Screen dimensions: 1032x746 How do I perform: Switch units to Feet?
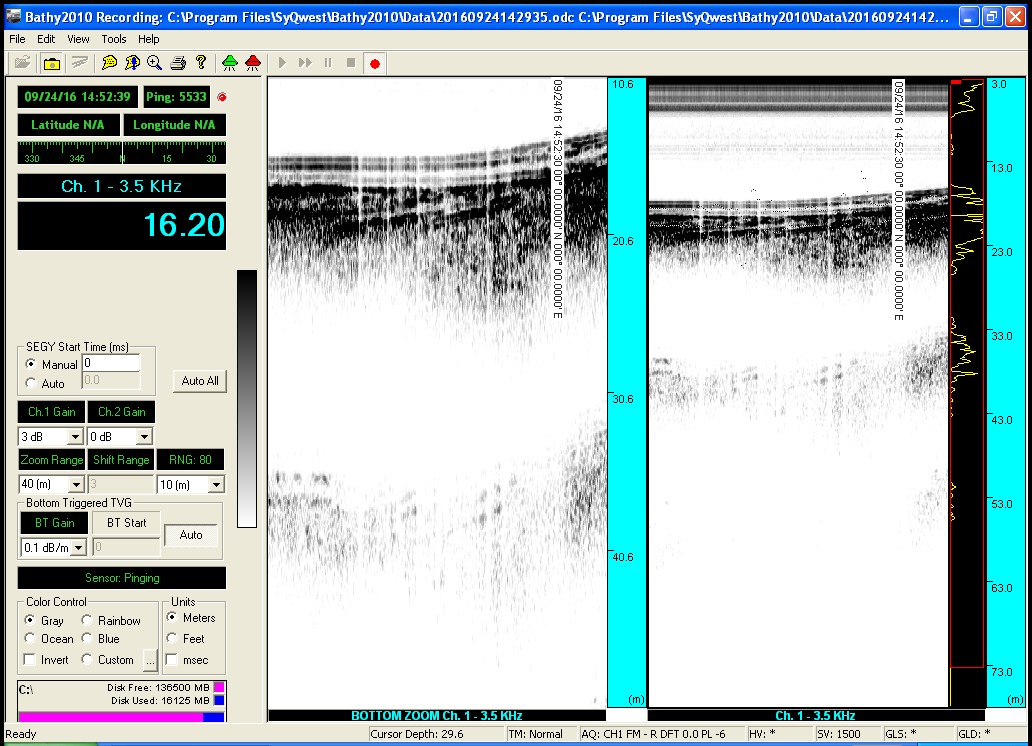pyautogui.click(x=173, y=638)
